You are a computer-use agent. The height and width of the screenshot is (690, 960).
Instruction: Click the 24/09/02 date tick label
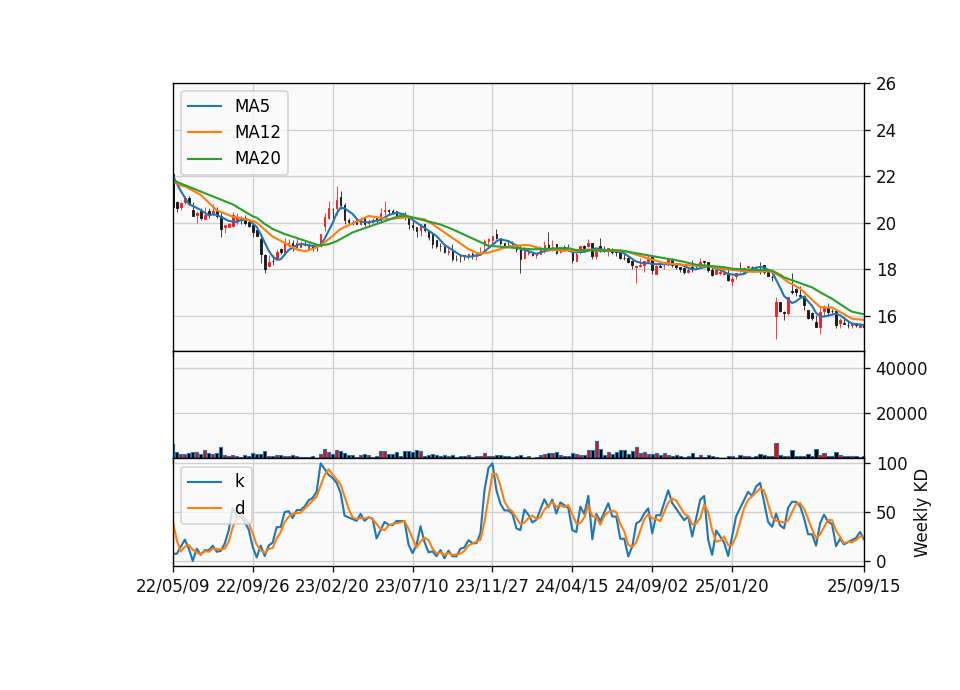[x=651, y=586]
